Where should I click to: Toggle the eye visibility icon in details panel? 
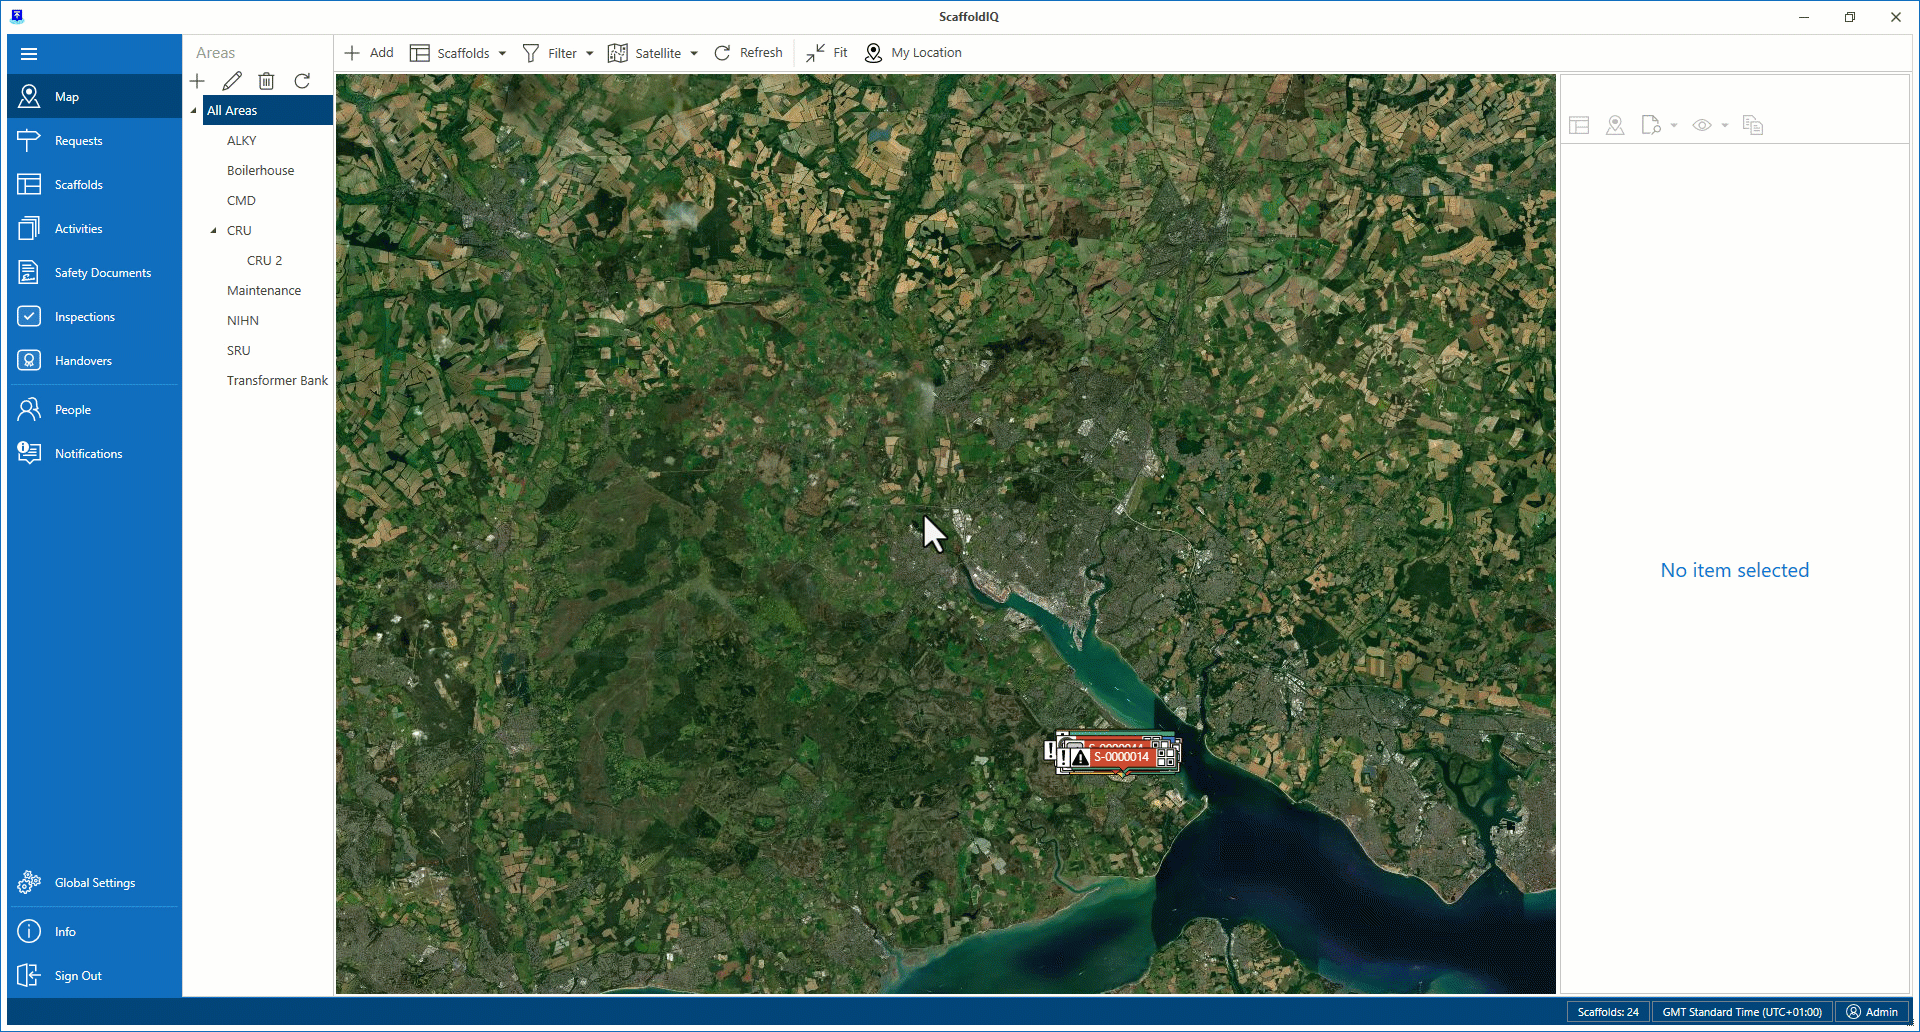(x=1702, y=125)
